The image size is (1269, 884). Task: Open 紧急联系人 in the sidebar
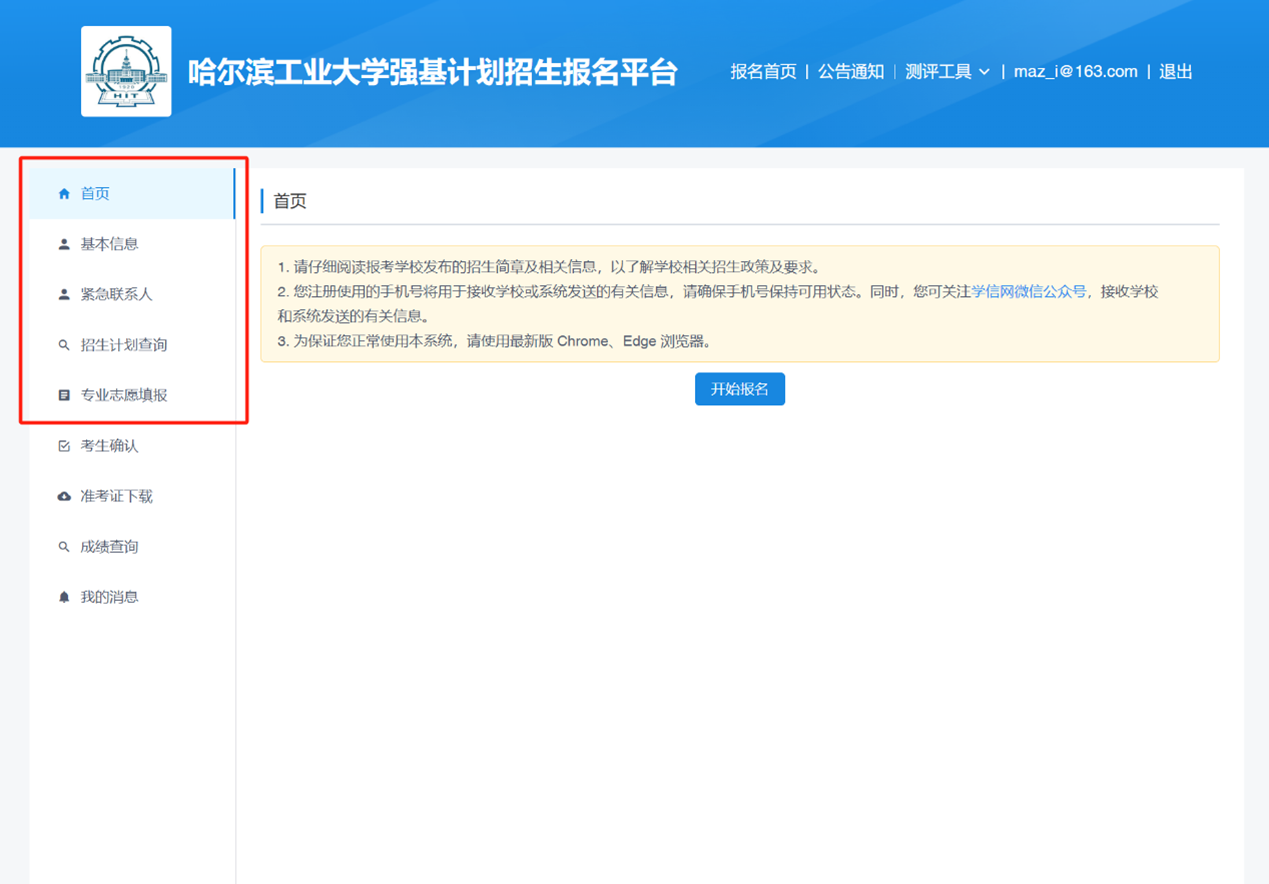pyautogui.click(x=132, y=295)
